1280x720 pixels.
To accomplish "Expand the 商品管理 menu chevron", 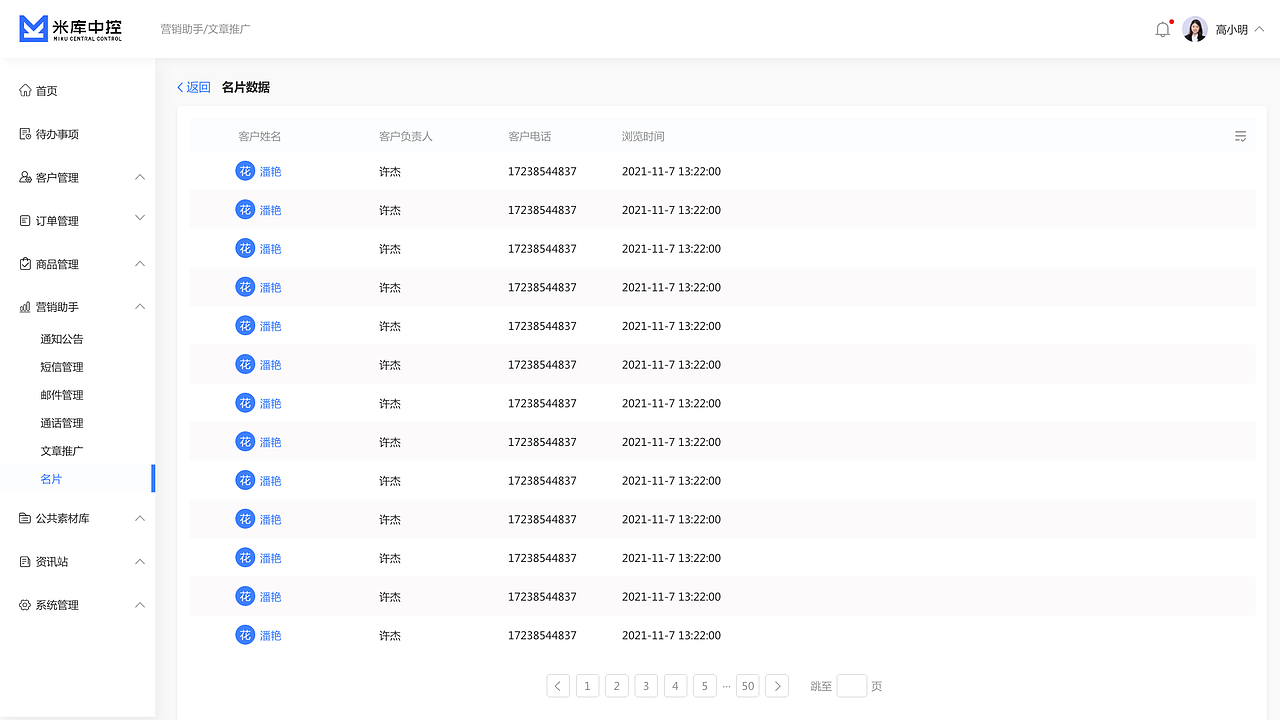I will [x=140, y=264].
